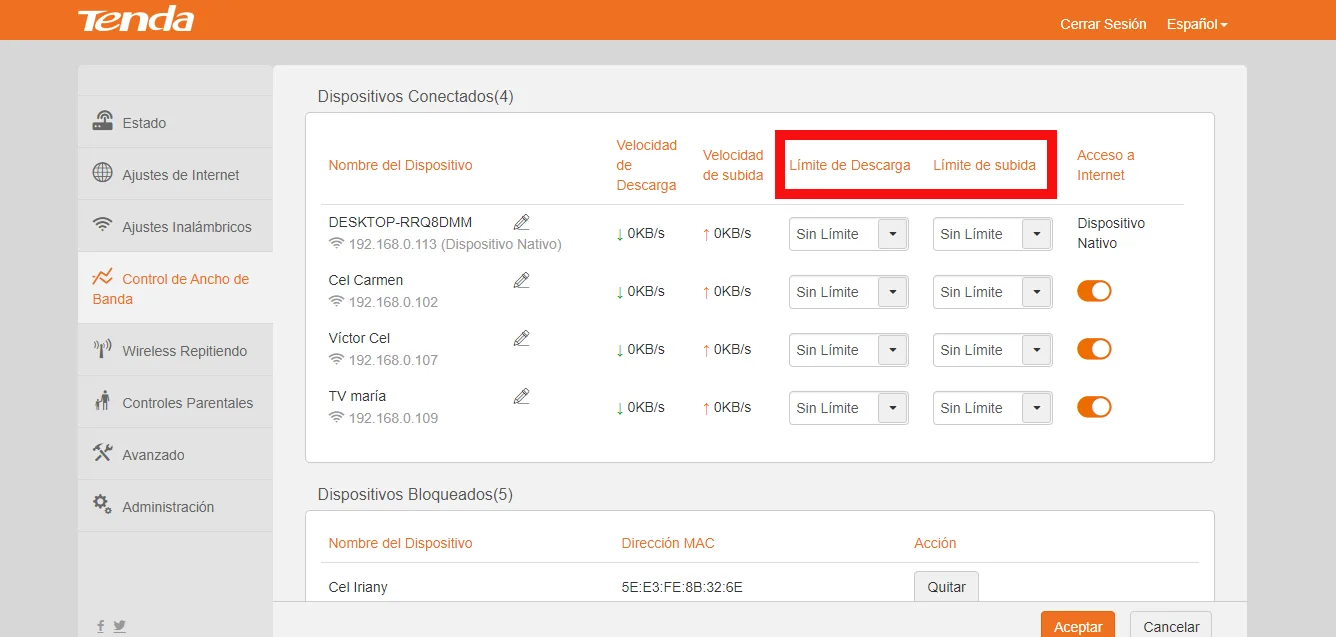Remove blocked device Cel Iriany with Quitar
The height and width of the screenshot is (637, 1336).
945,586
